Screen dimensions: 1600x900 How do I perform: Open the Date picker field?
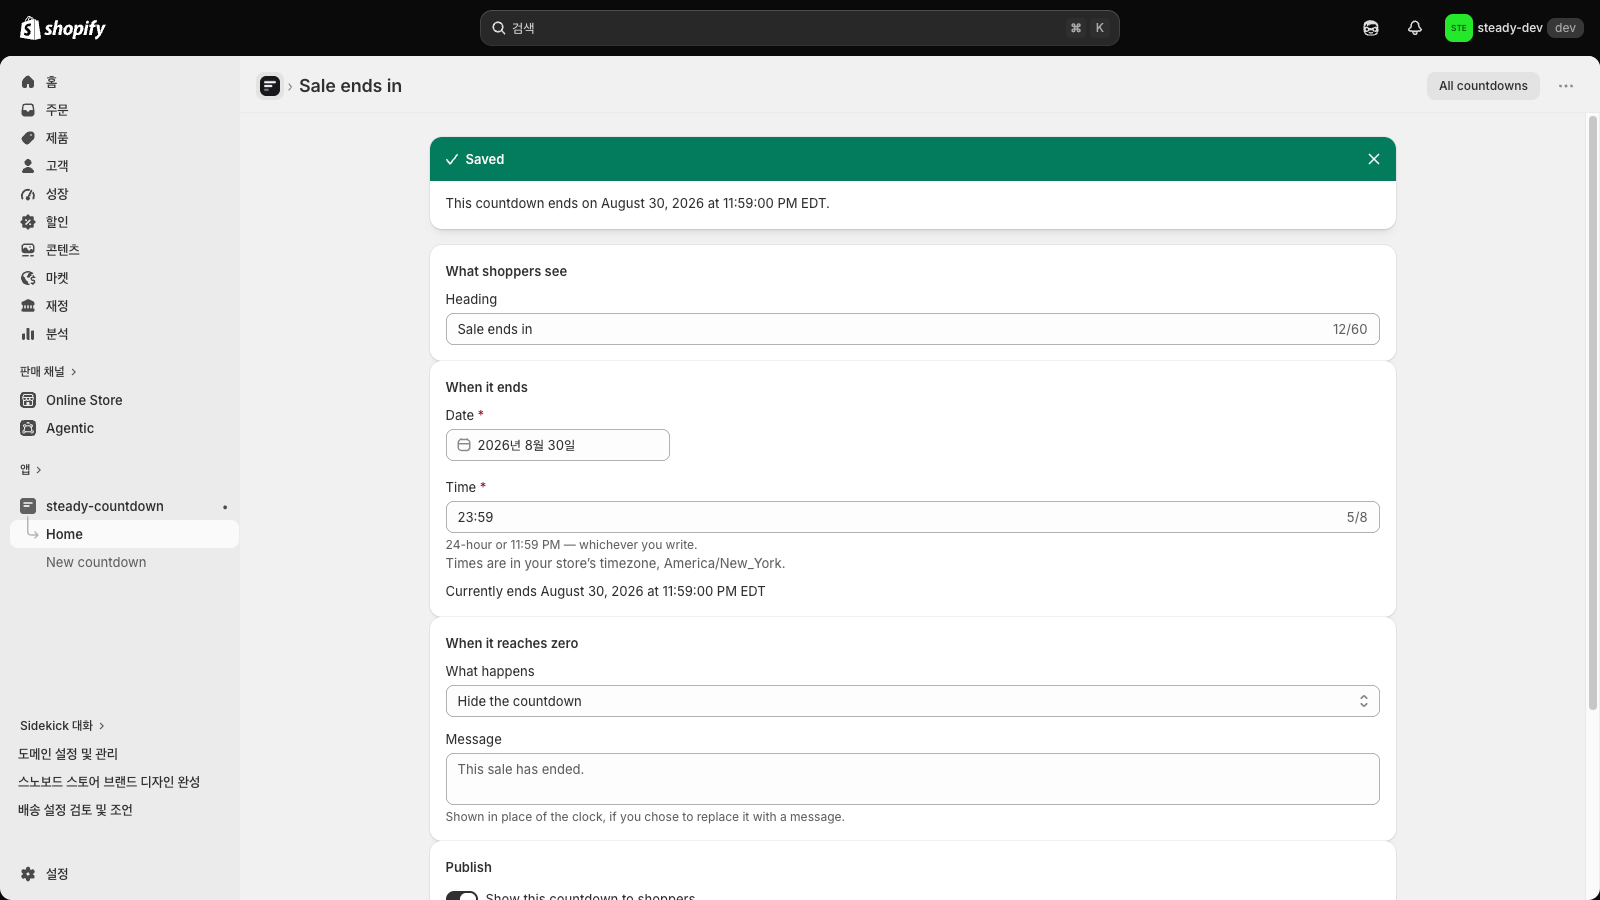tap(558, 445)
